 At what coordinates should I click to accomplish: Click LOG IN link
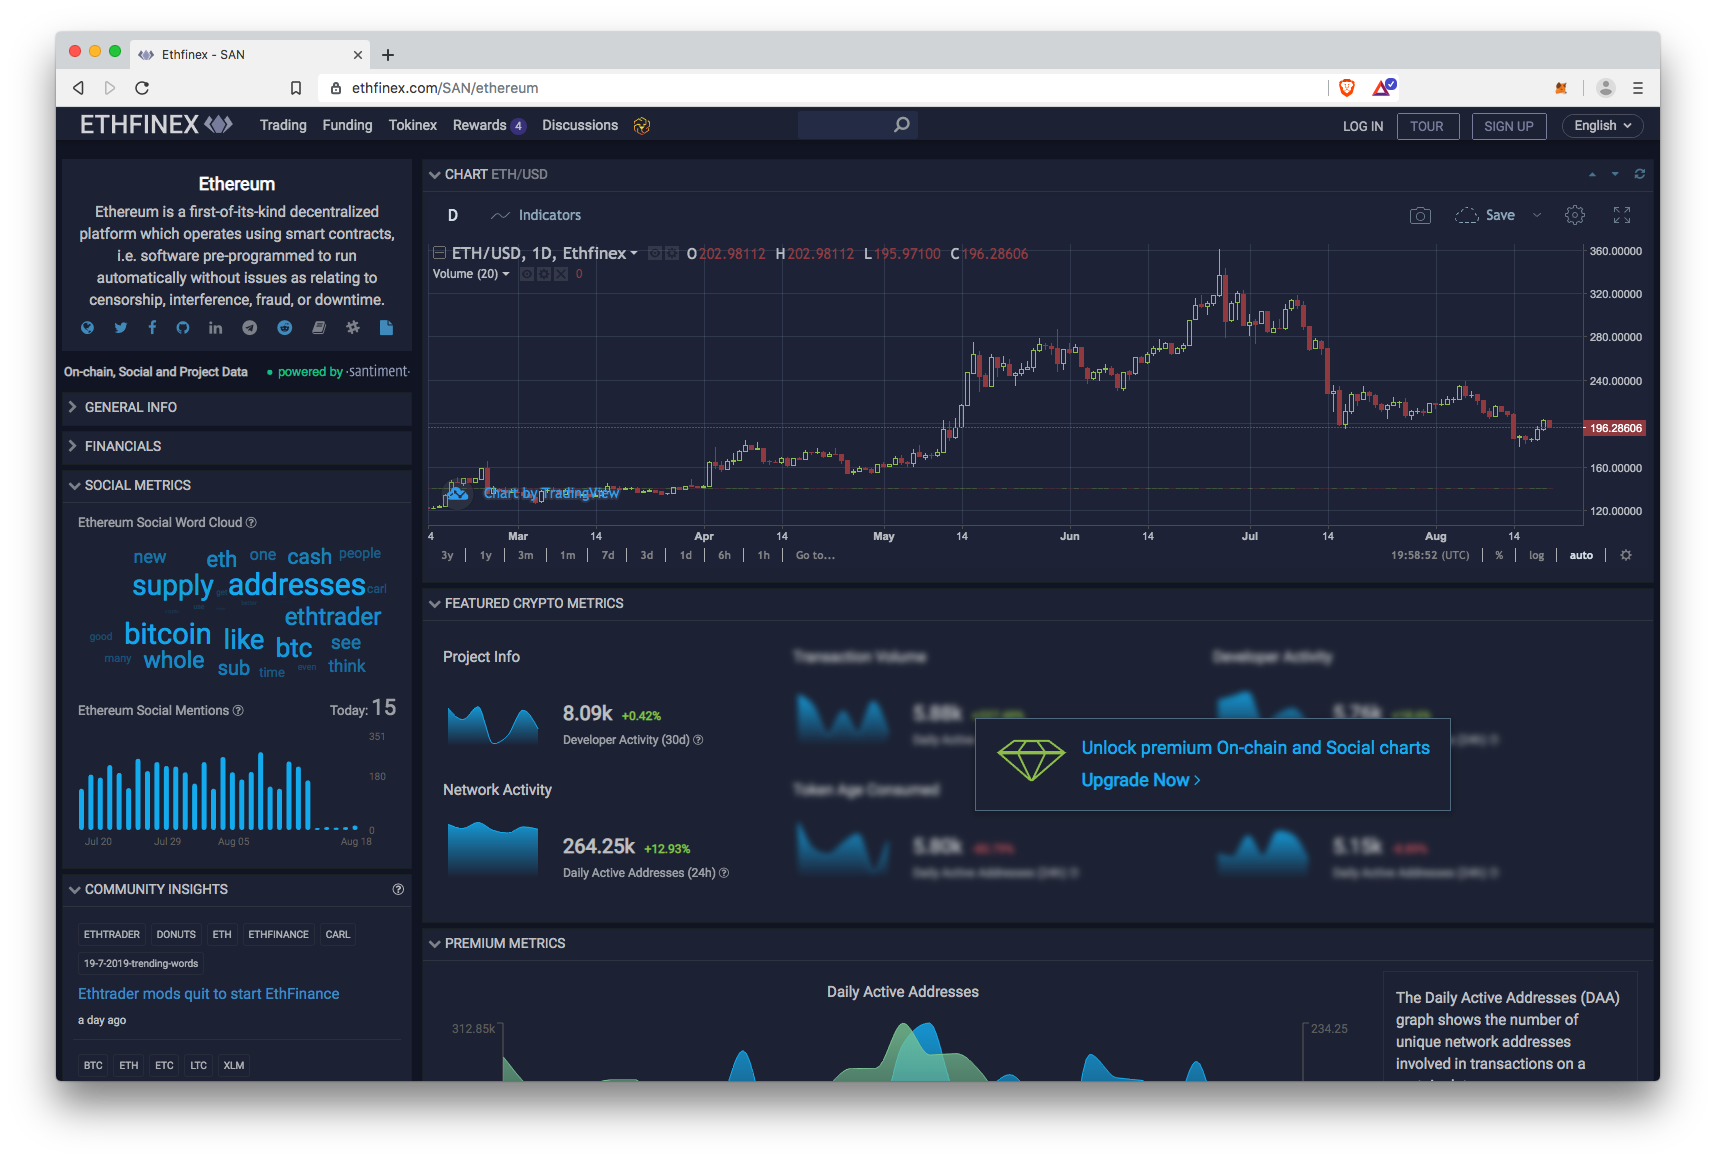coord(1363,126)
